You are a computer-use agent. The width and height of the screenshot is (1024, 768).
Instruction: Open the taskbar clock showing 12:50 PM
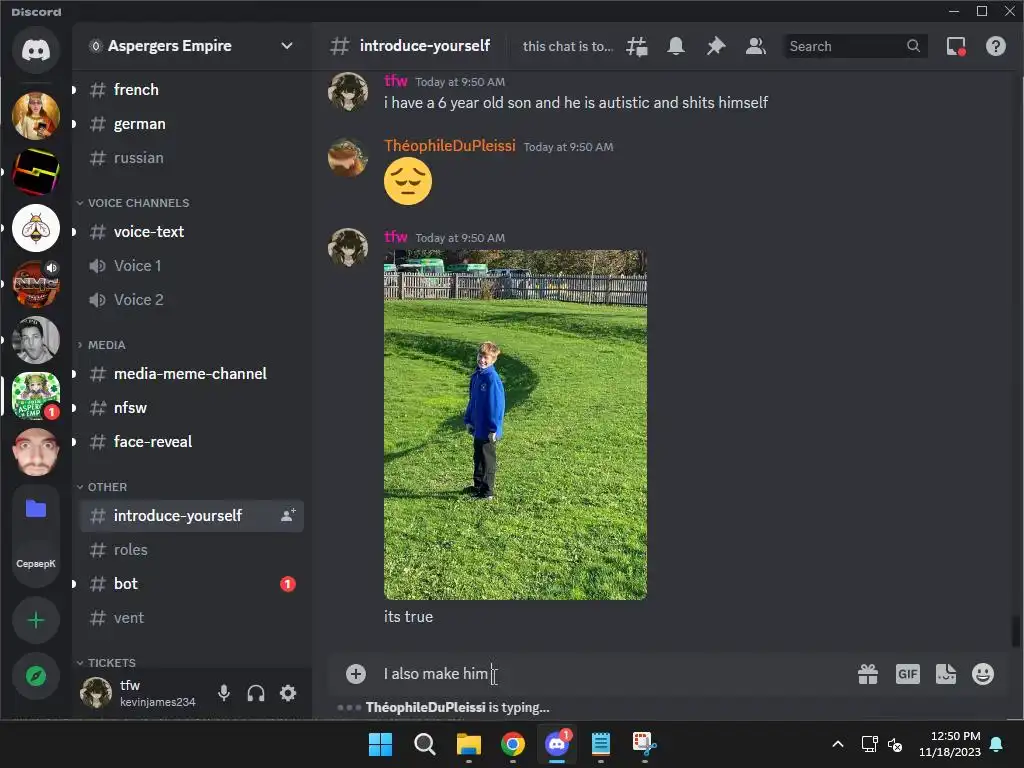(x=950, y=744)
